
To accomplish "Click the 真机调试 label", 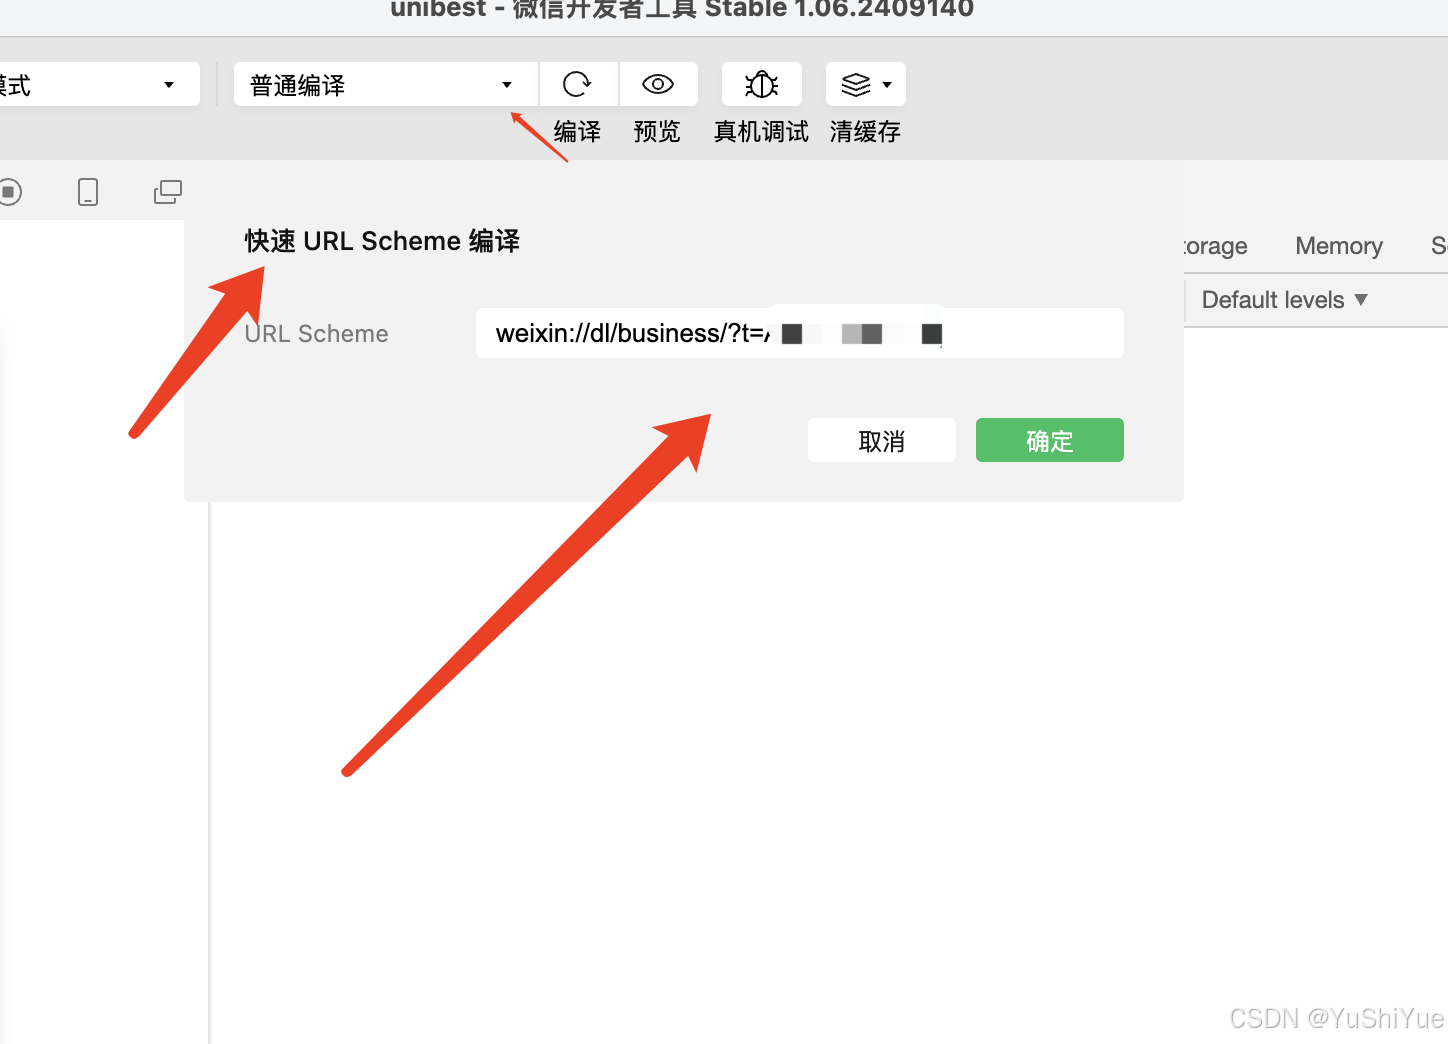I will coord(761,131).
